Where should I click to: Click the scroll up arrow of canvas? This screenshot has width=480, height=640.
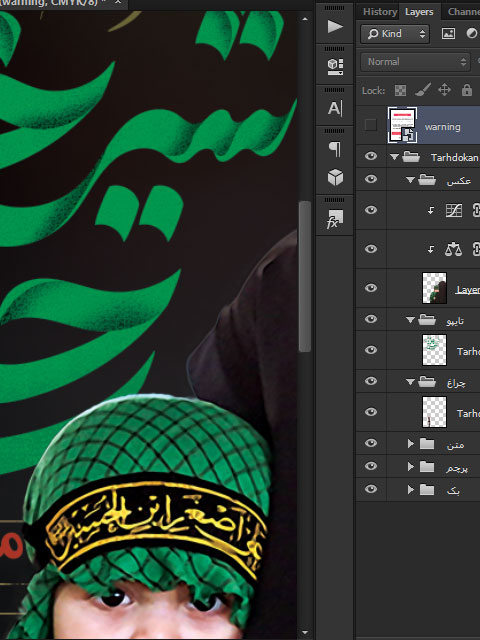pyautogui.click(x=304, y=19)
